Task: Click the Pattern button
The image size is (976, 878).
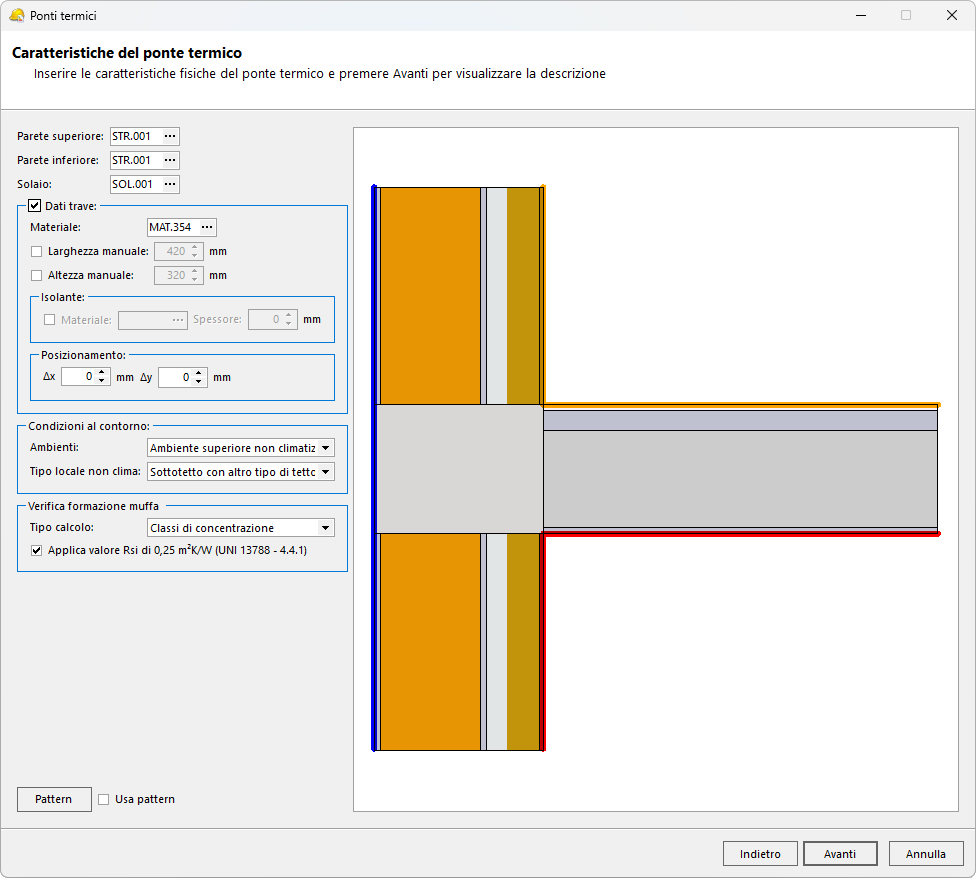Action: (54, 799)
